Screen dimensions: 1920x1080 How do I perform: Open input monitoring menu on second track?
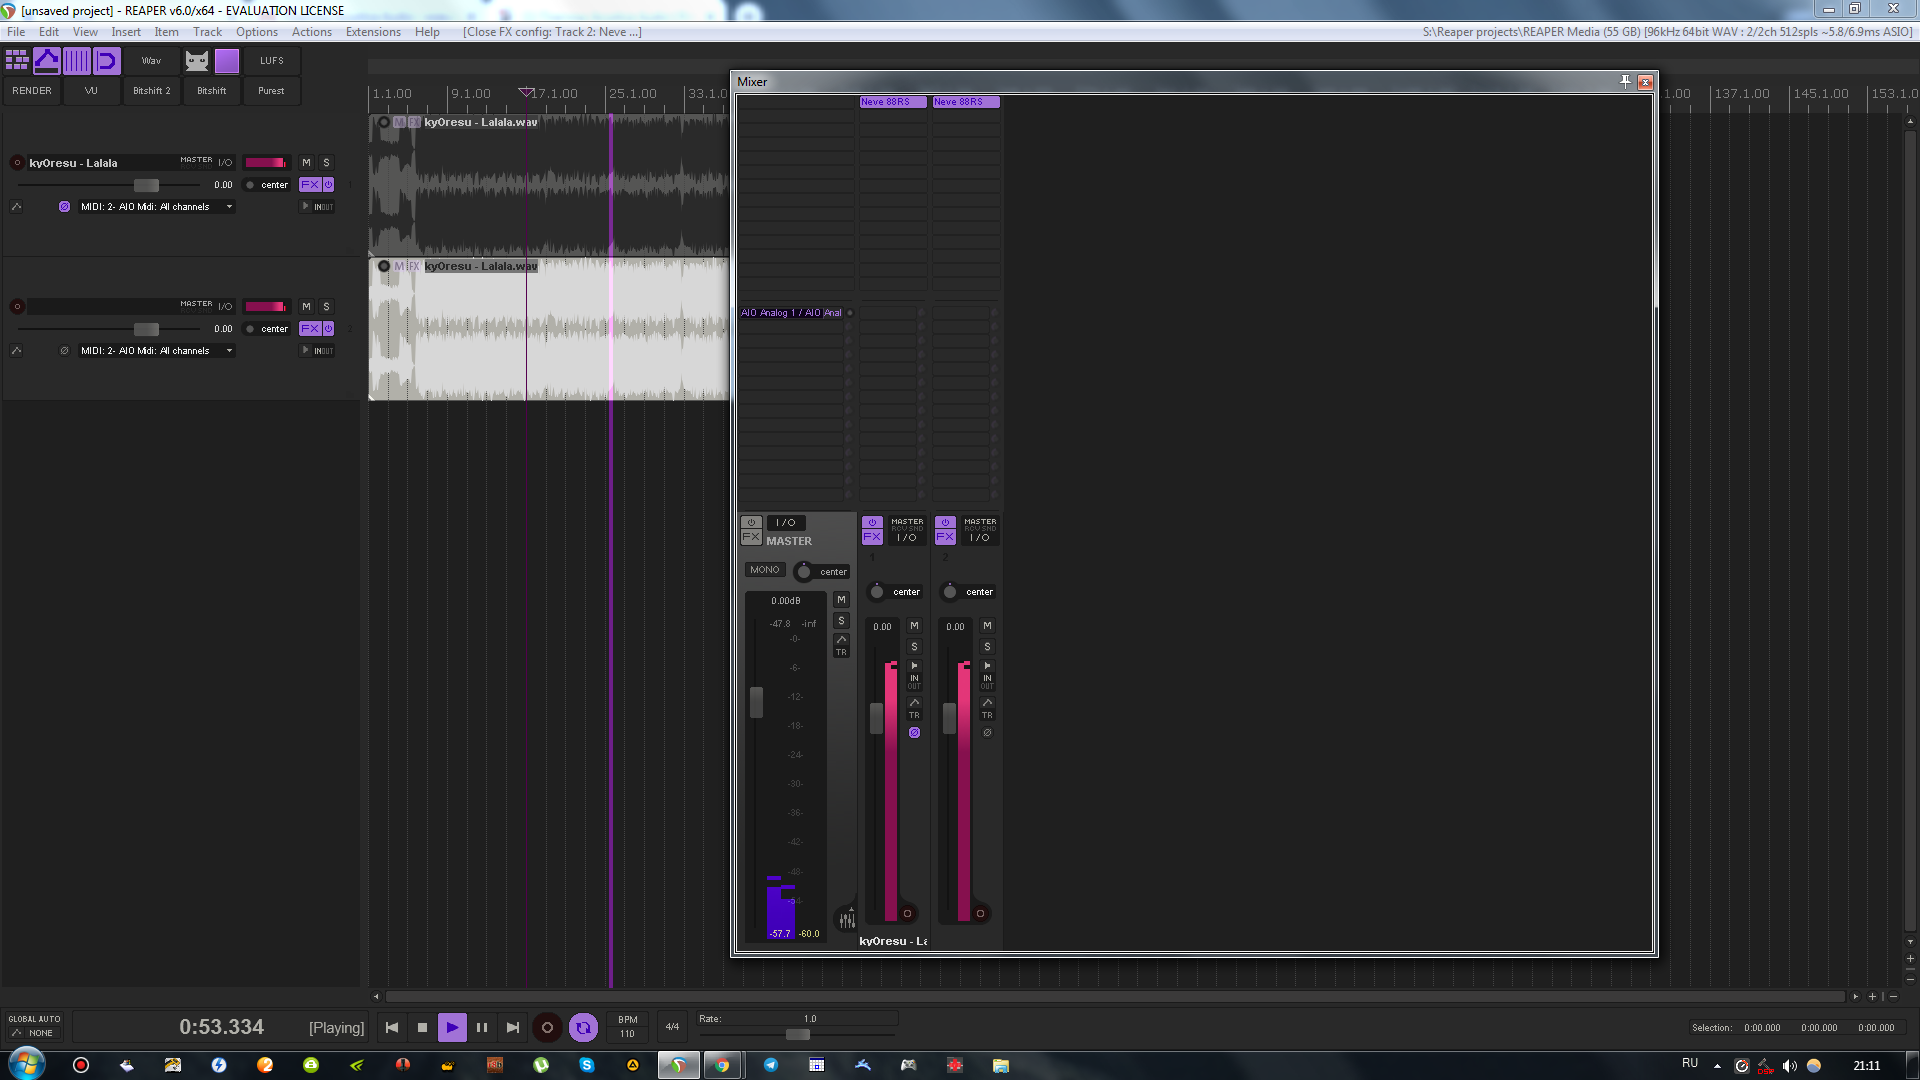[318, 351]
